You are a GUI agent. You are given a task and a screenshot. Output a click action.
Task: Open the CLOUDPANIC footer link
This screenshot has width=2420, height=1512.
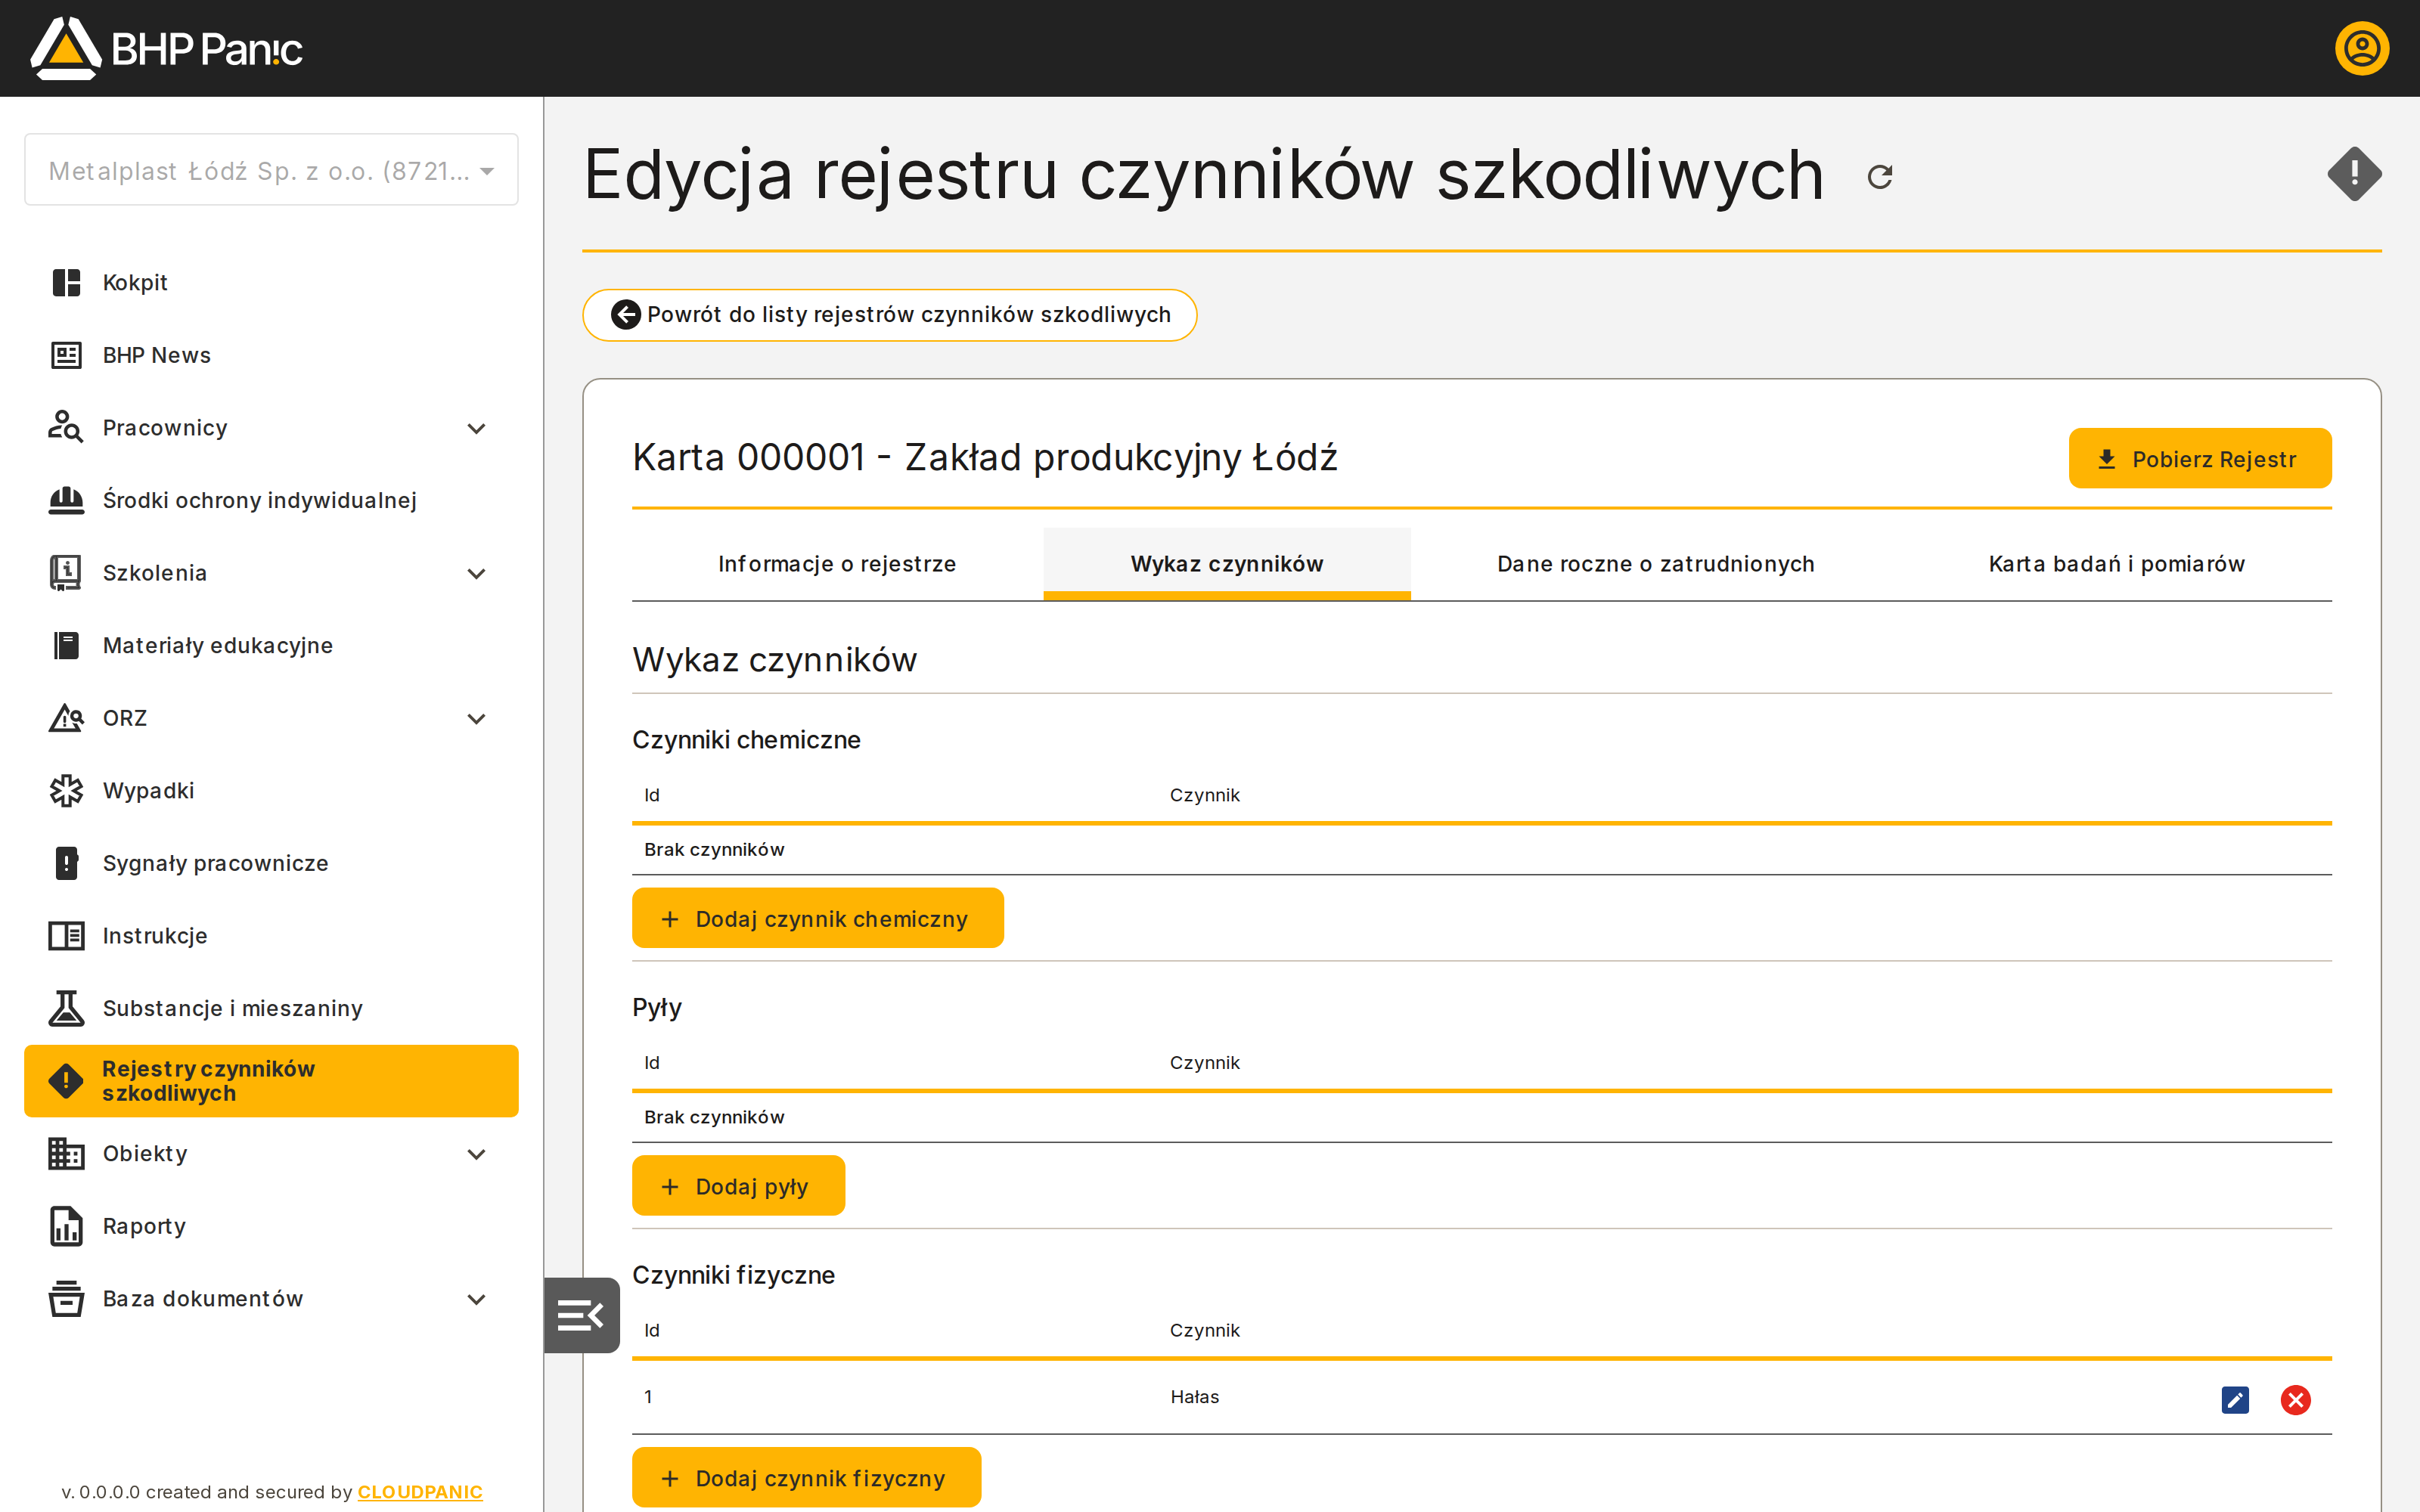[420, 1492]
